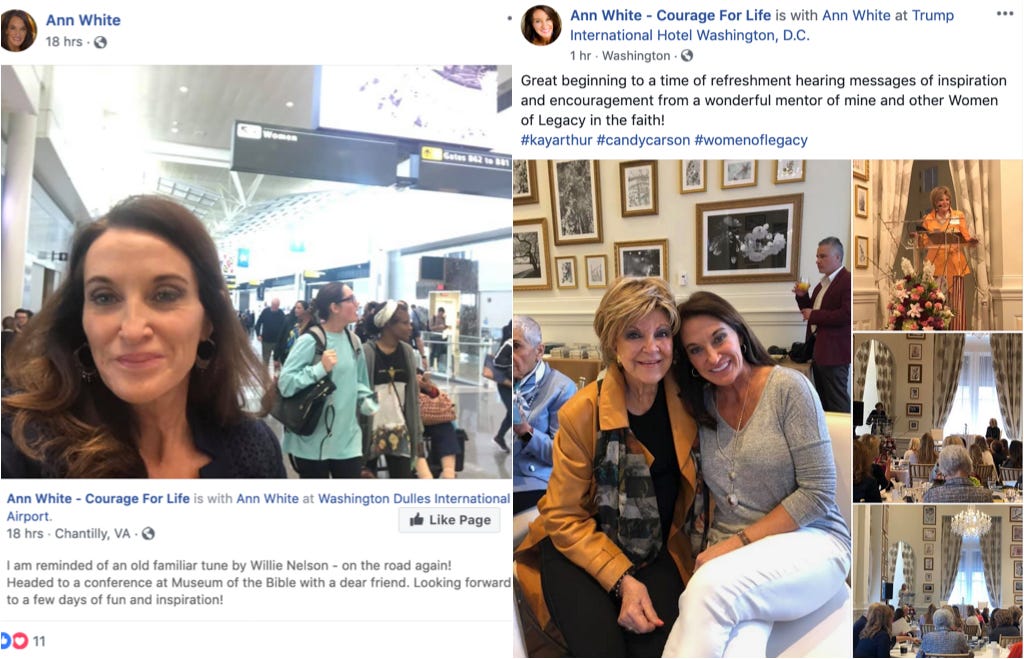This screenshot has height=659, width=1024.
Task: Open the airport selfie photo
Action: click(256, 272)
